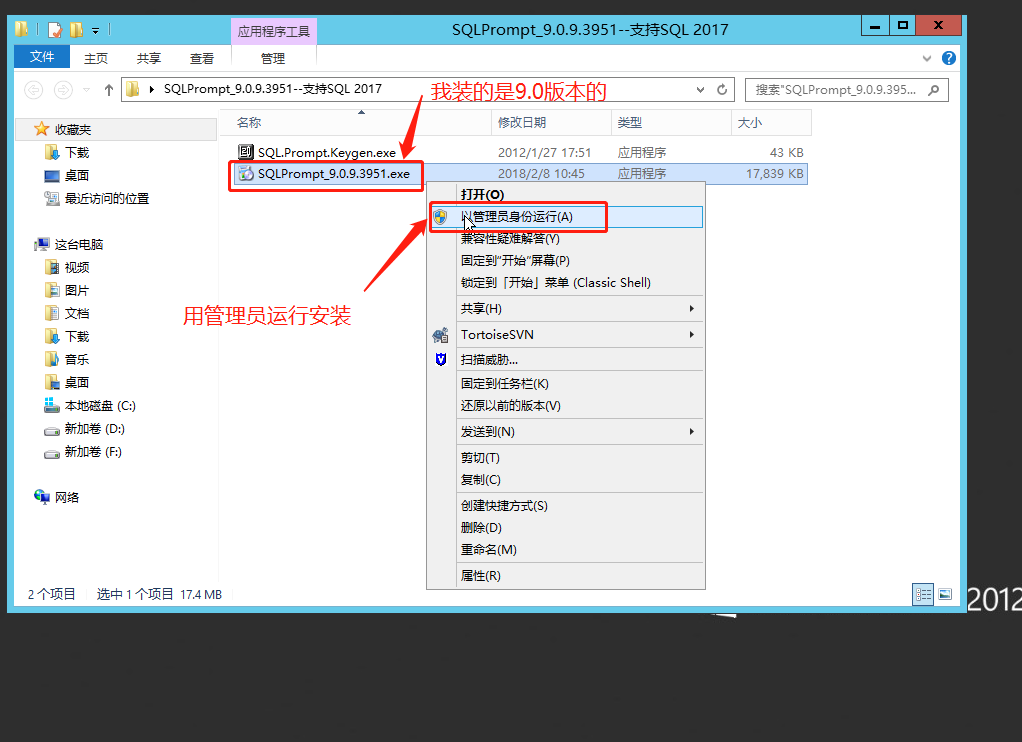Expand the address bar history dropdown
The width and height of the screenshot is (1022, 742).
pyautogui.click(x=700, y=90)
